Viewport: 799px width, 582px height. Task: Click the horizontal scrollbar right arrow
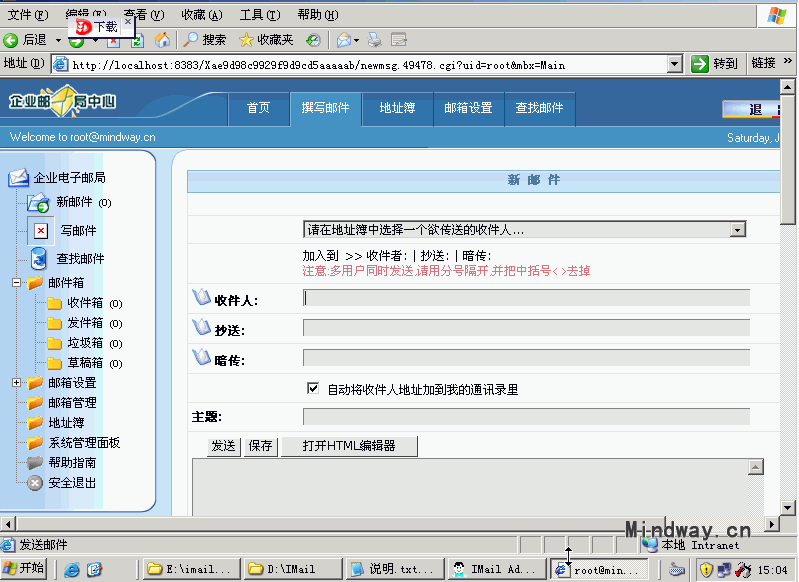coord(772,524)
